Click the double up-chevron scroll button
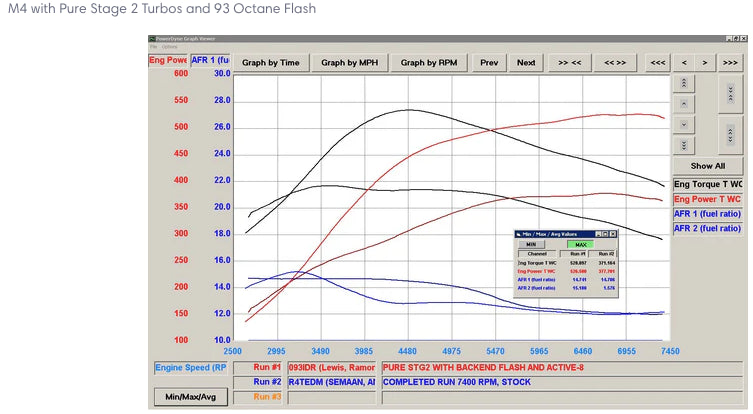This screenshot has width=753, height=414. (x=683, y=83)
